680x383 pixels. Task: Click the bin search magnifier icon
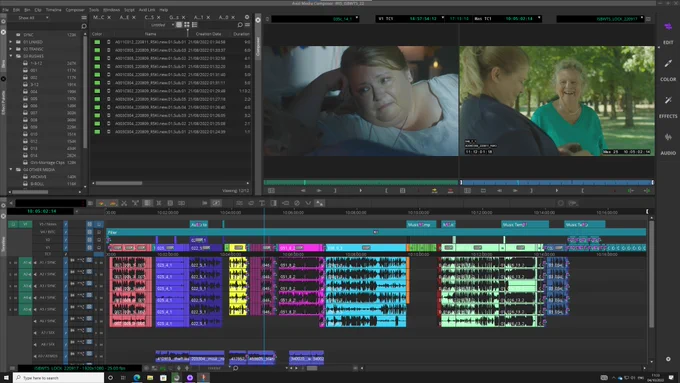pyautogui.click(x=240, y=25)
